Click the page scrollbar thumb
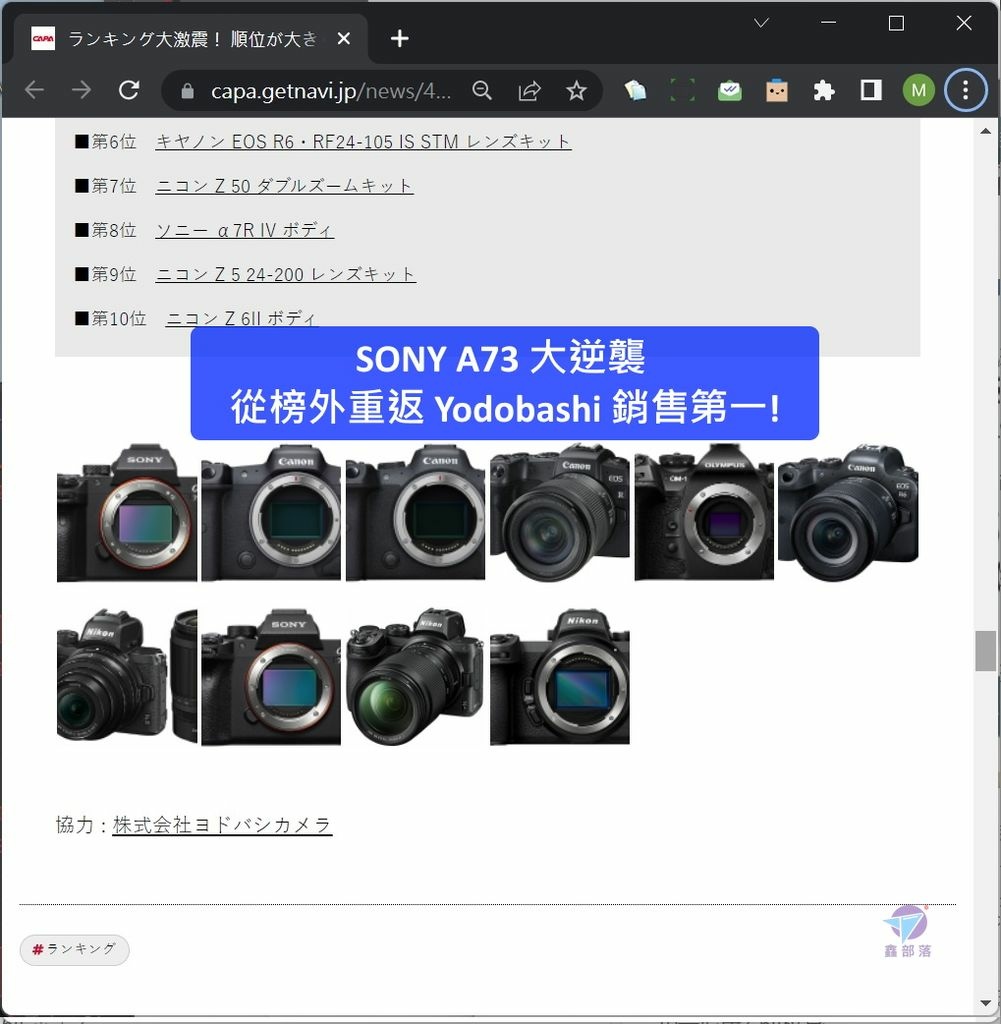The width and height of the screenshot is (1001, 1024). pos(985,651)
